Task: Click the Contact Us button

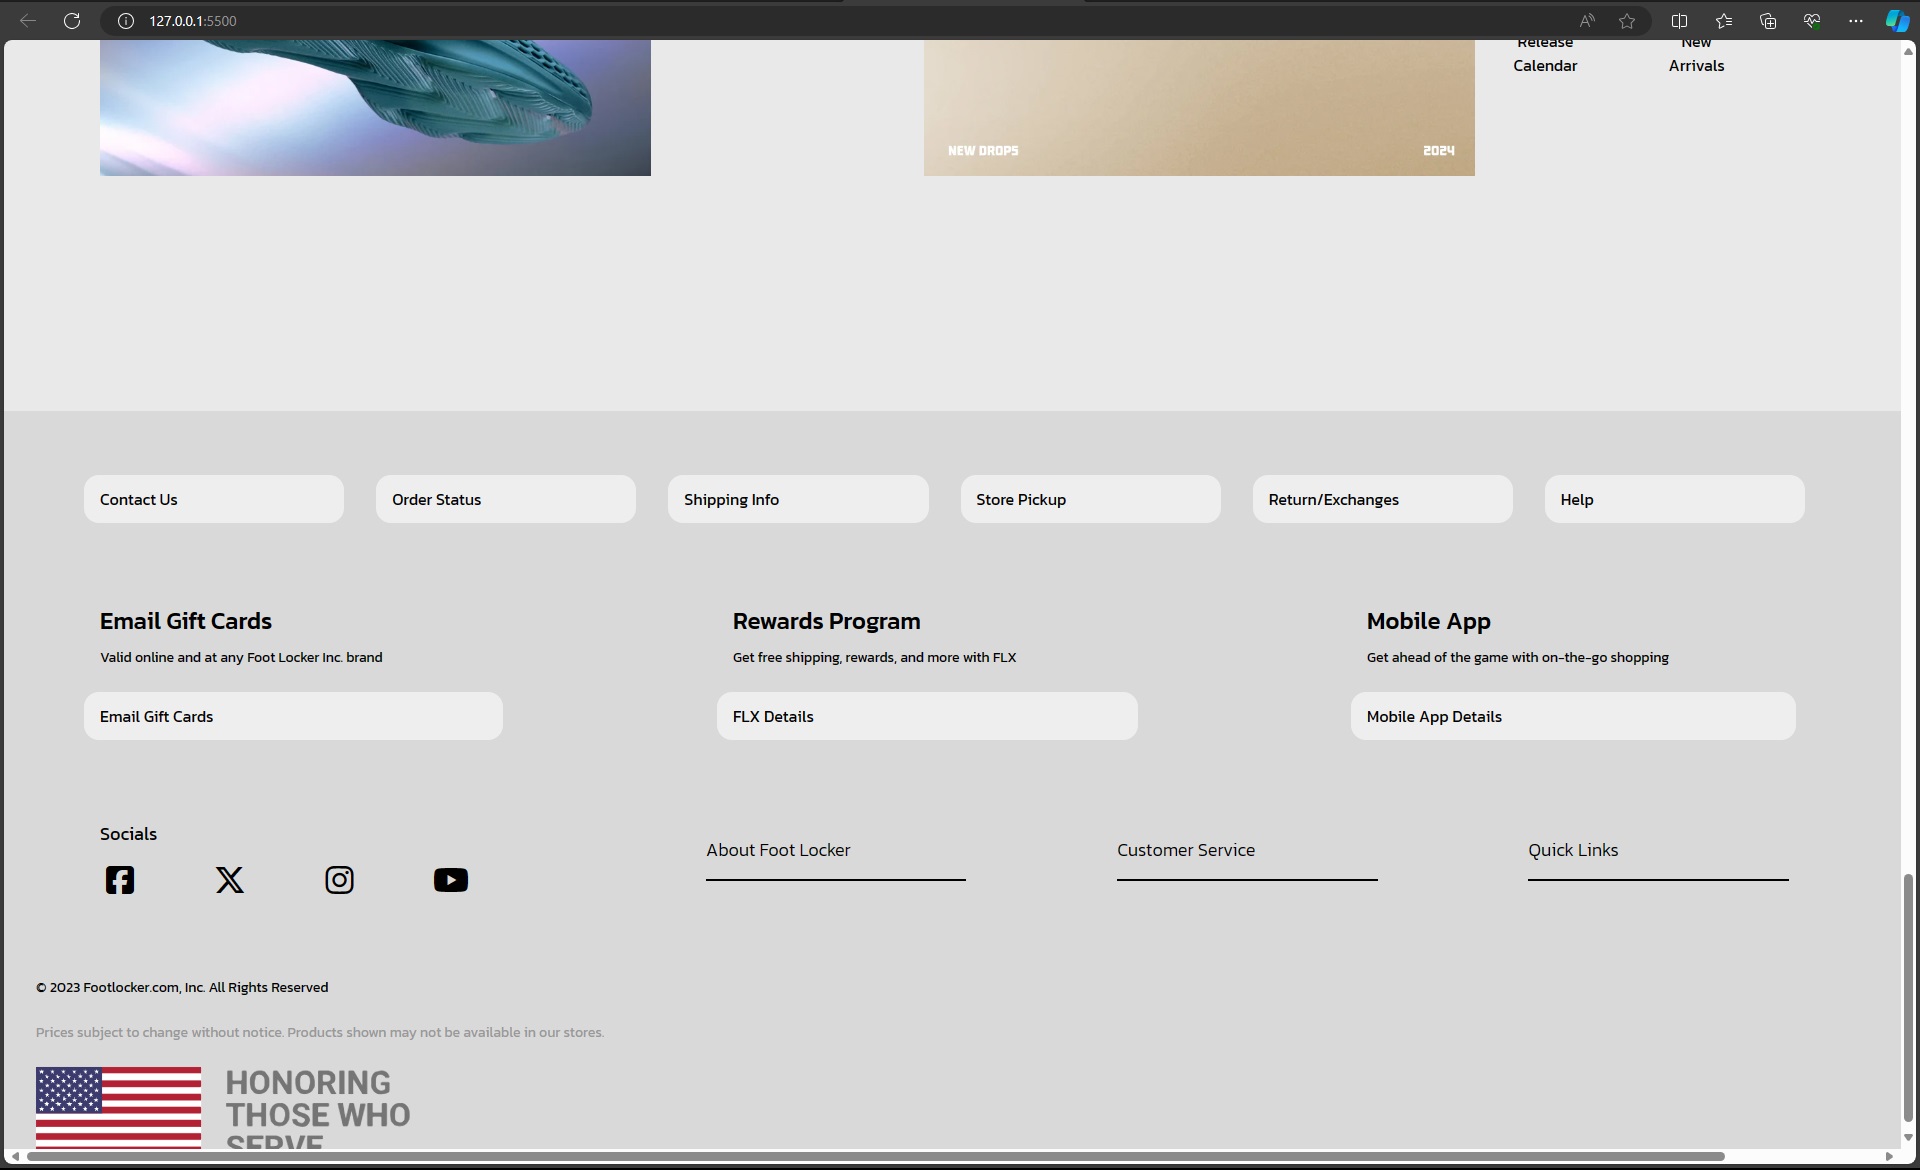Action: click(214, 499)
